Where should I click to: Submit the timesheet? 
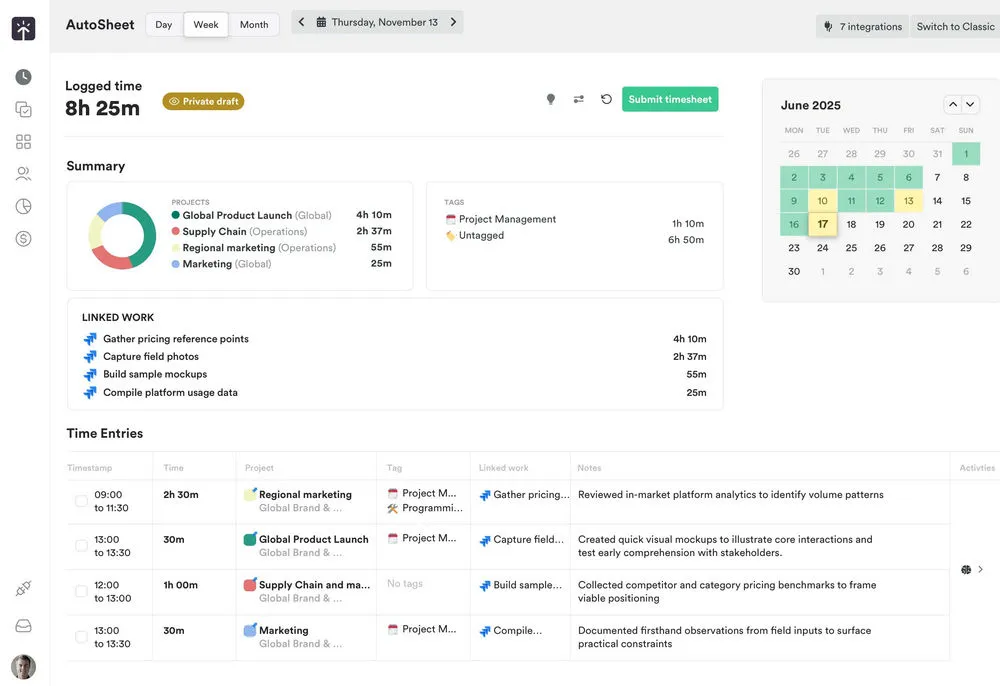[670, 99]
